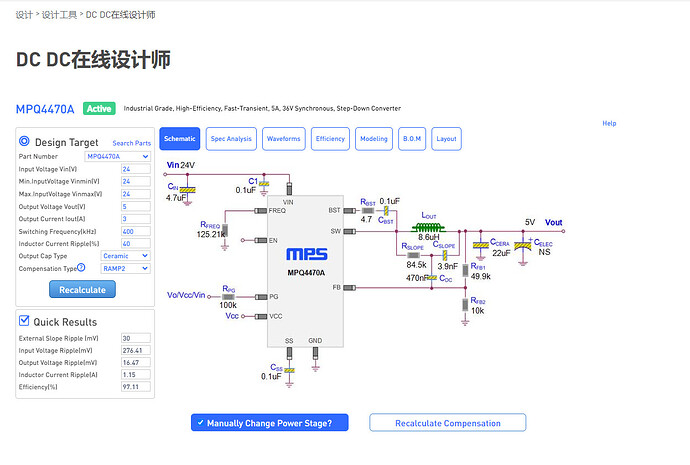Select the Rfb1 49.9k resistor symbol

coord(465,271)
